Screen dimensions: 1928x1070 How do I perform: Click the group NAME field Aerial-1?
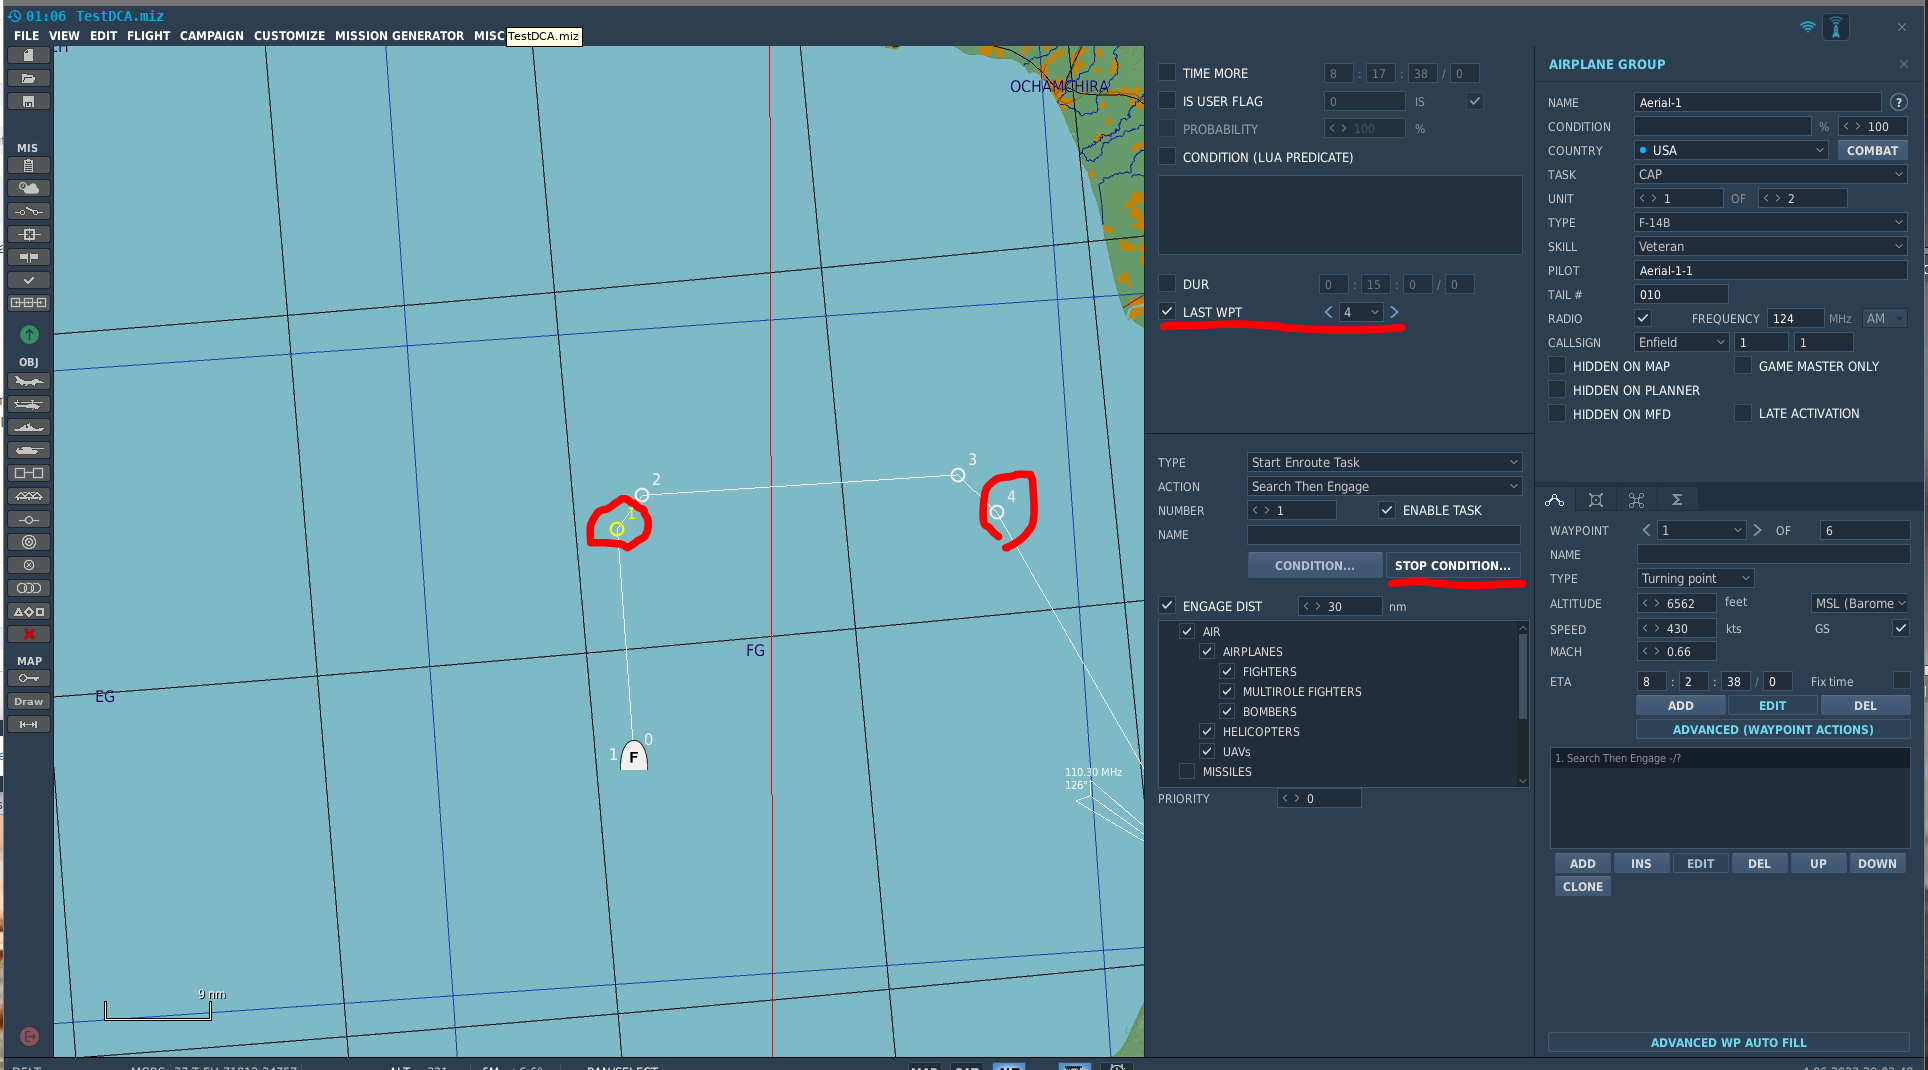[x=1758, y=102]
